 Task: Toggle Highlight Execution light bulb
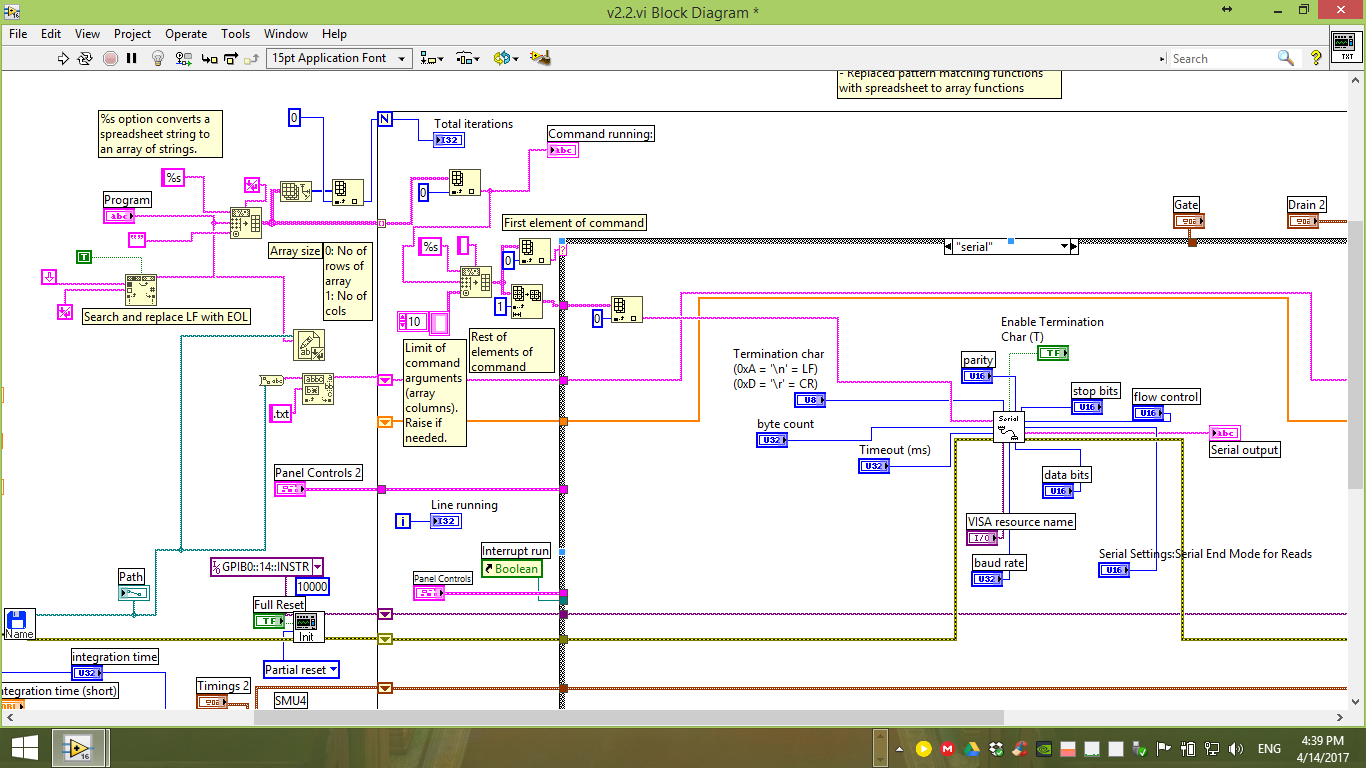158,58
